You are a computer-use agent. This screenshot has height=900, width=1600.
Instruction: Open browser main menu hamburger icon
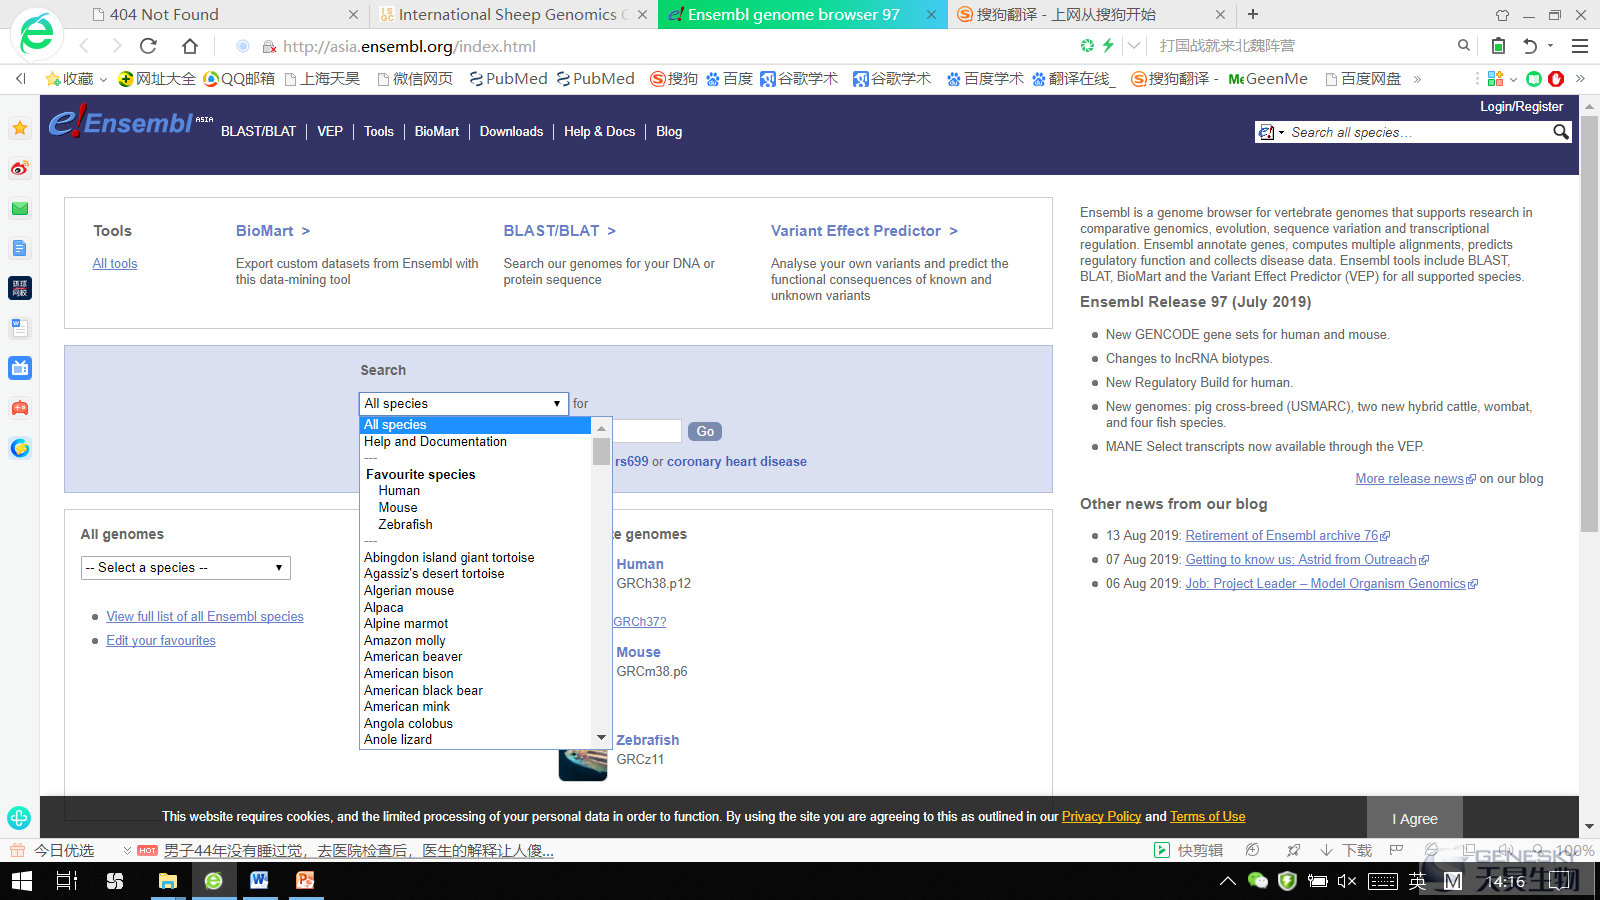[1580, 46]
